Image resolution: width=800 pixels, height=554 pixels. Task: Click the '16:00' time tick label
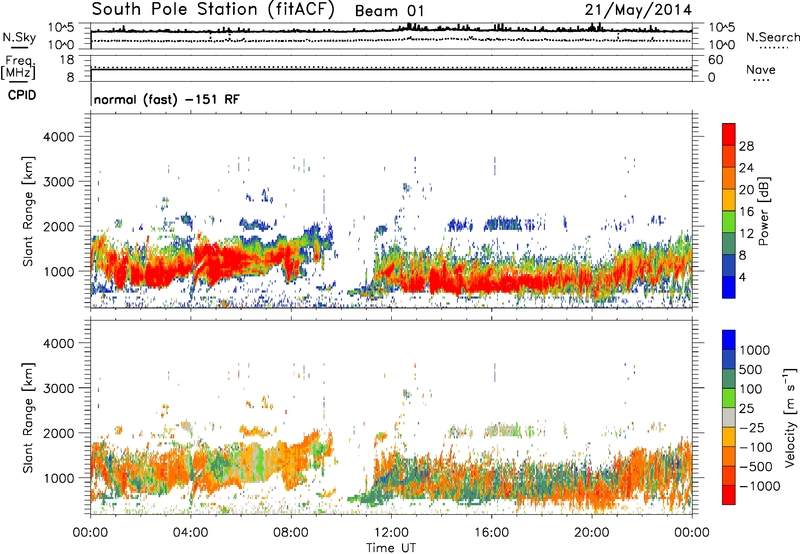[491, 533]
